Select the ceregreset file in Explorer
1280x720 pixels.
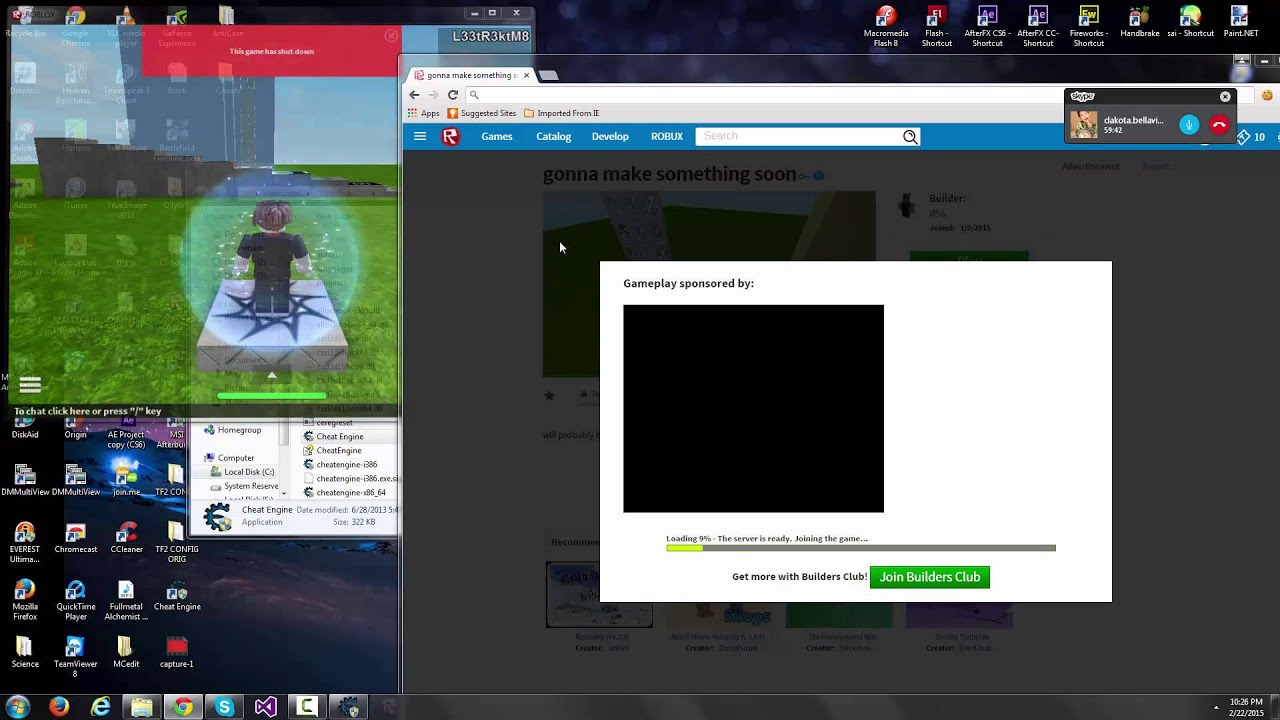click(x=334, y=422)
